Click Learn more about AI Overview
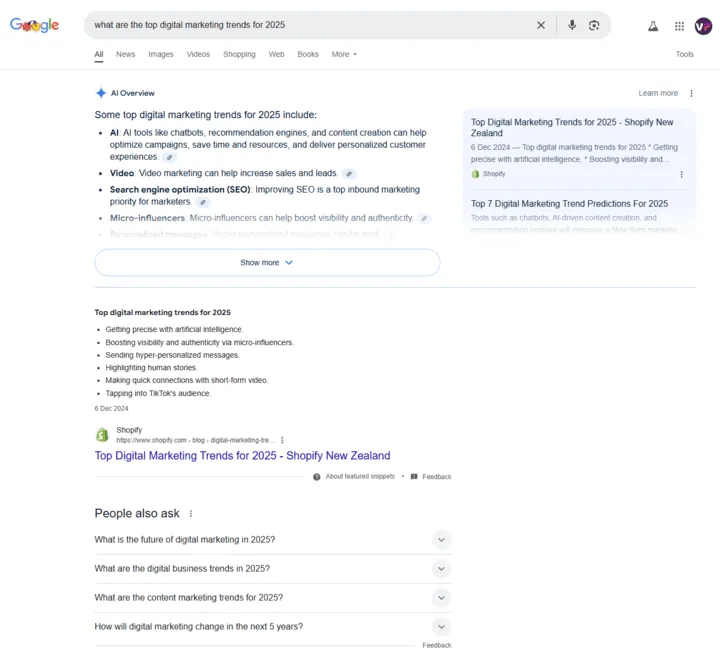Screen dimensions: 720x658 [658, 93]
